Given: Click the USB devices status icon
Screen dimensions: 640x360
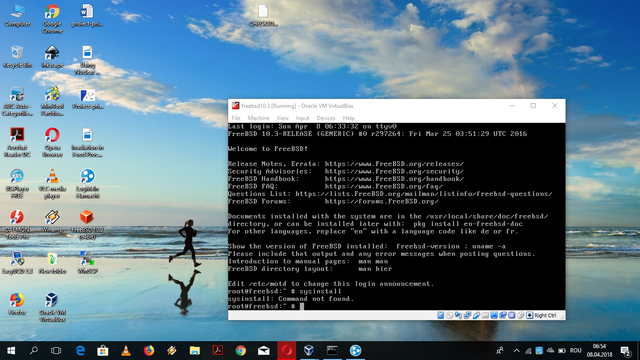Looking at the screenshot, I should click(x=476, y=315).
